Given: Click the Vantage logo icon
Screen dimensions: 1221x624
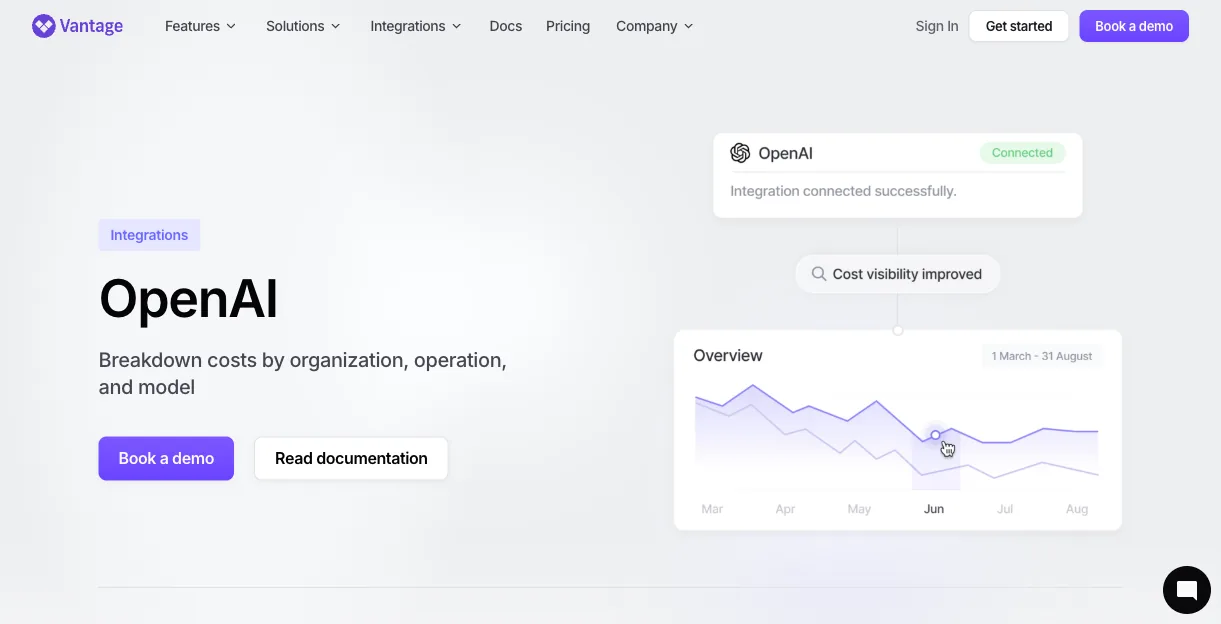Looking at the screenshot, I should (44, 26).
